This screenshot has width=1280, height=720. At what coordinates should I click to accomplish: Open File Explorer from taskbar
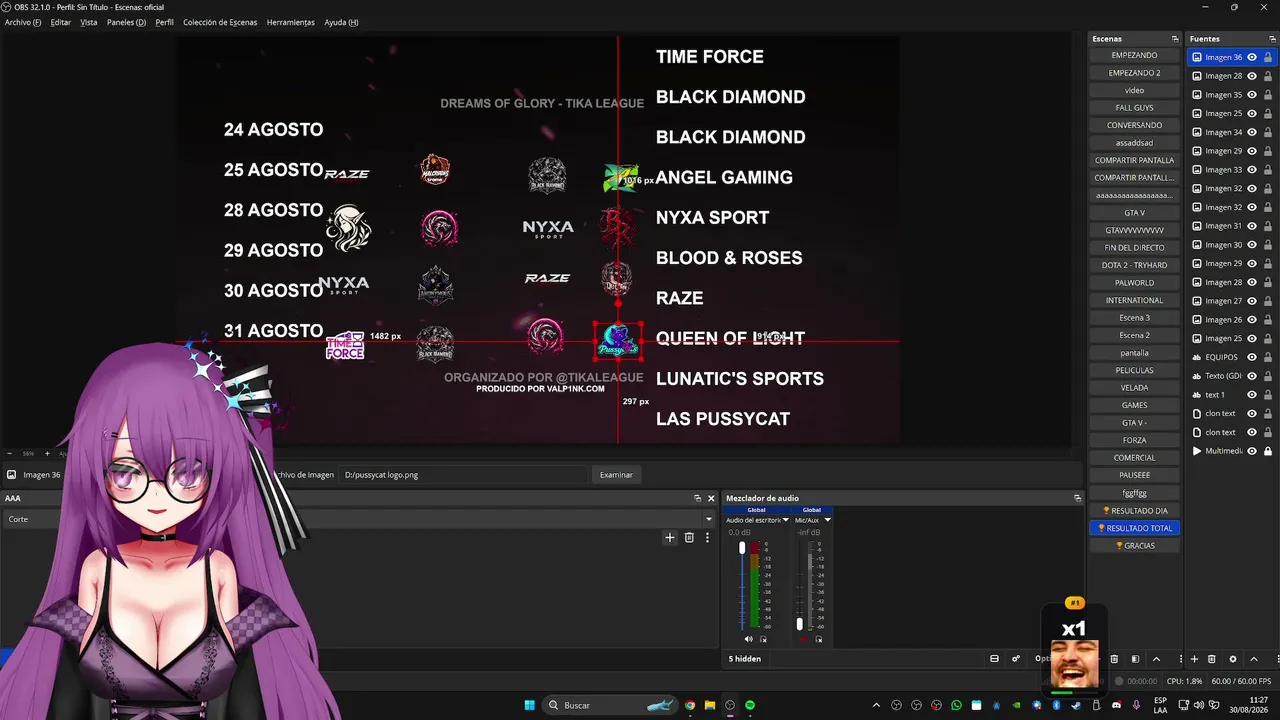coord(710,705)
